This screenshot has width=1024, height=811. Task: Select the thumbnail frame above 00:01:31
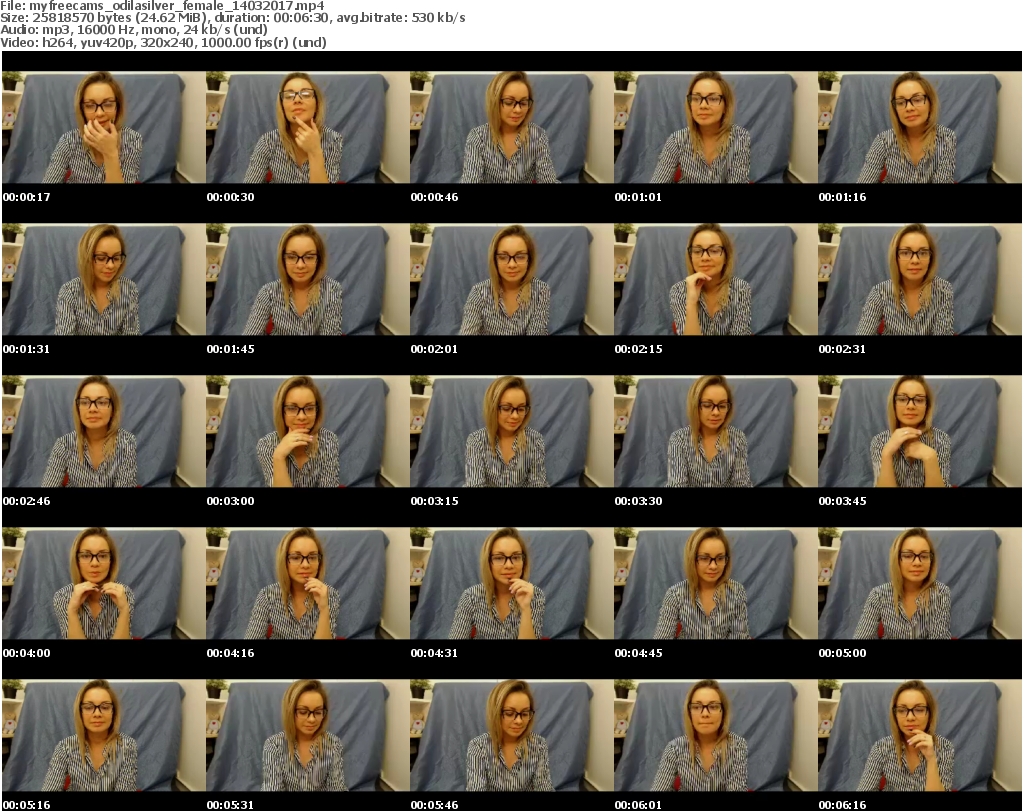[x=104, y=279]
